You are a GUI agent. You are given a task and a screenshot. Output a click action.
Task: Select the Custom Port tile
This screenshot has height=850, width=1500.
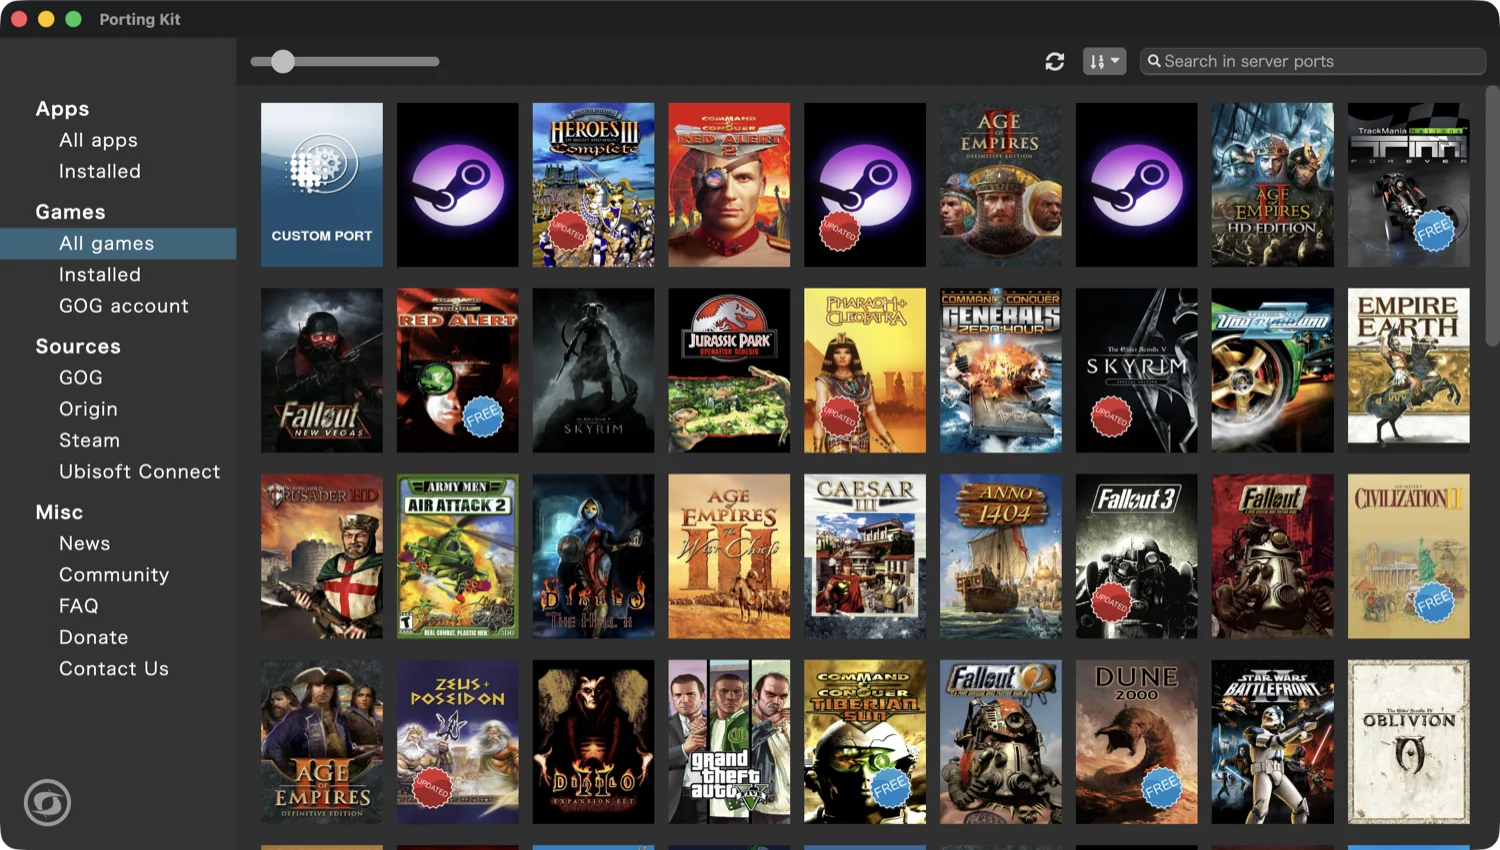pos(322,185)
